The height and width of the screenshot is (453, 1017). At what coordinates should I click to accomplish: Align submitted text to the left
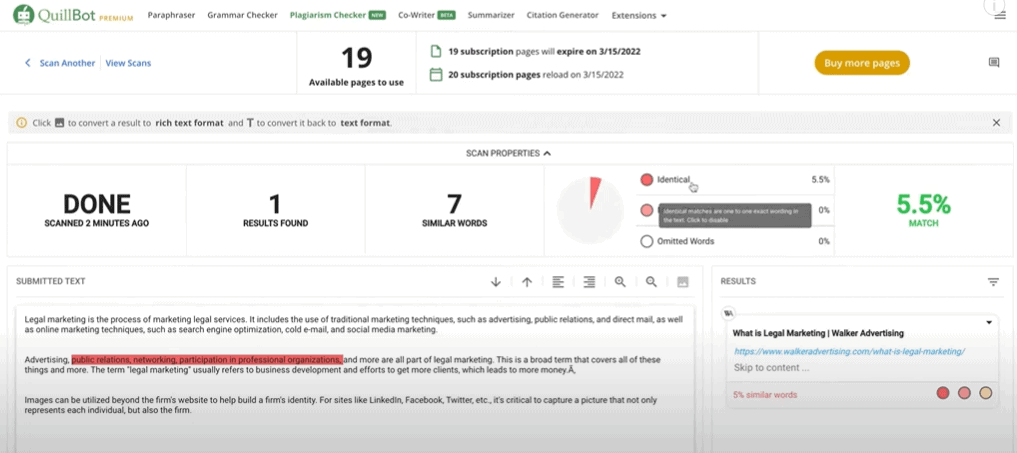coord(558,282)
